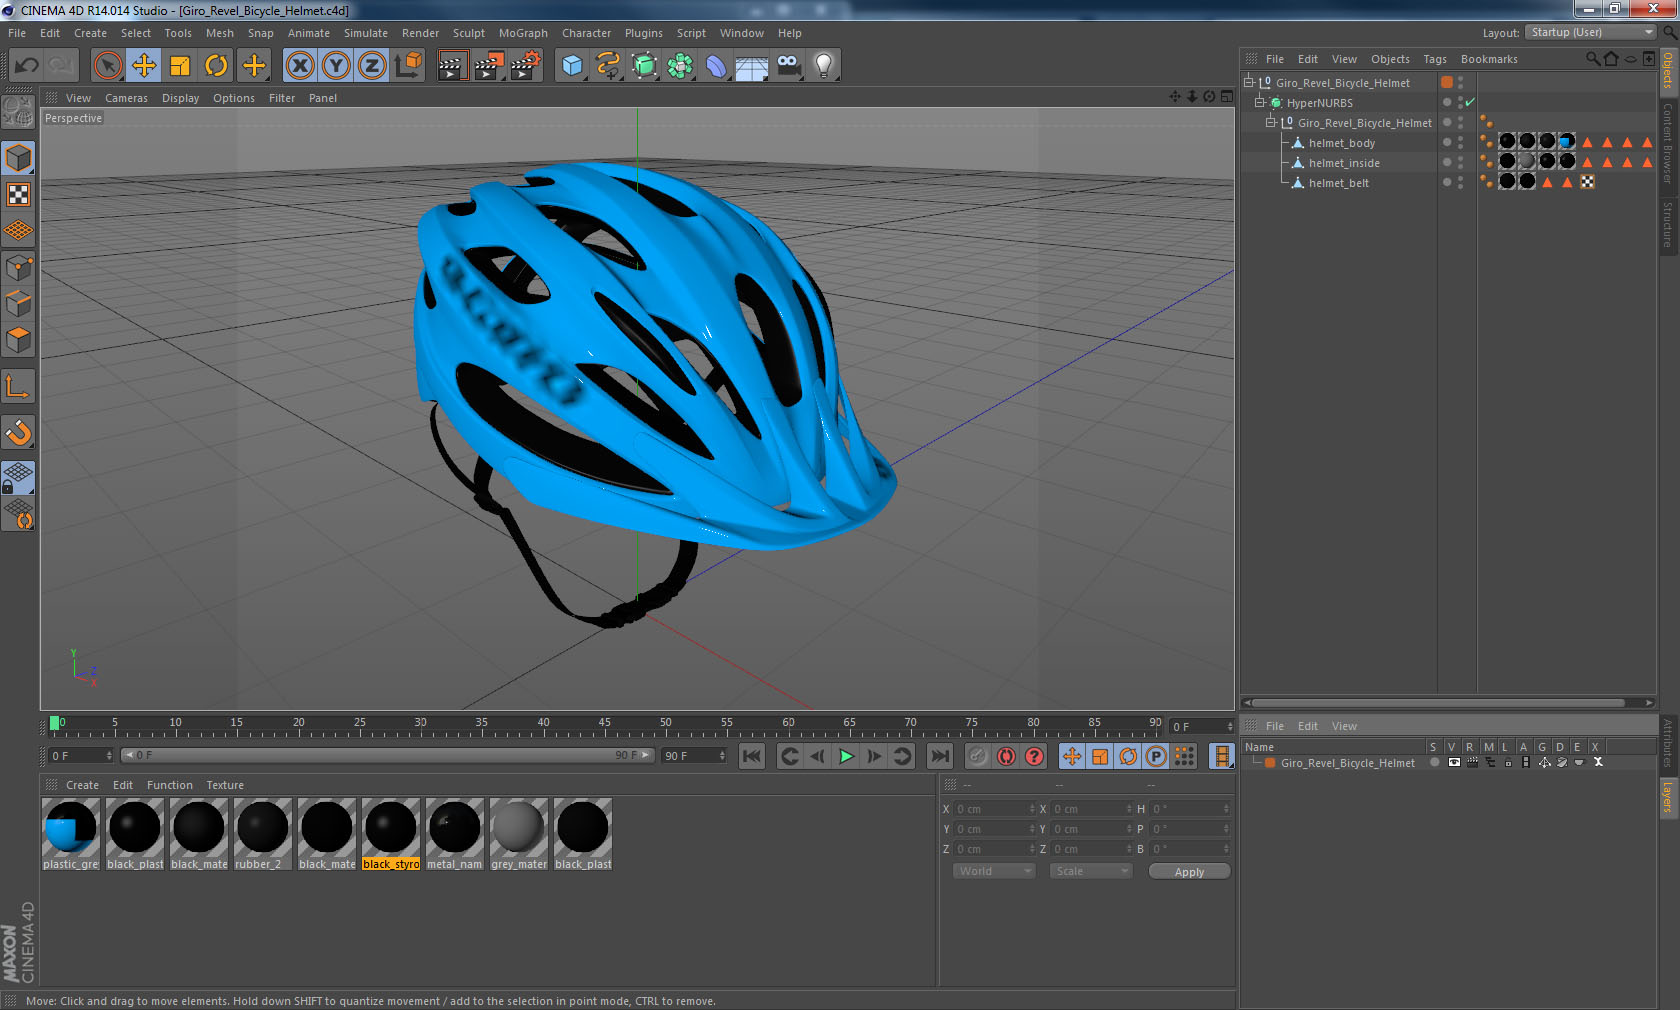Screen dimensions: 1680x1010
Task: Collapse the HyperNURBS tree node
Action: (1260, 102)
